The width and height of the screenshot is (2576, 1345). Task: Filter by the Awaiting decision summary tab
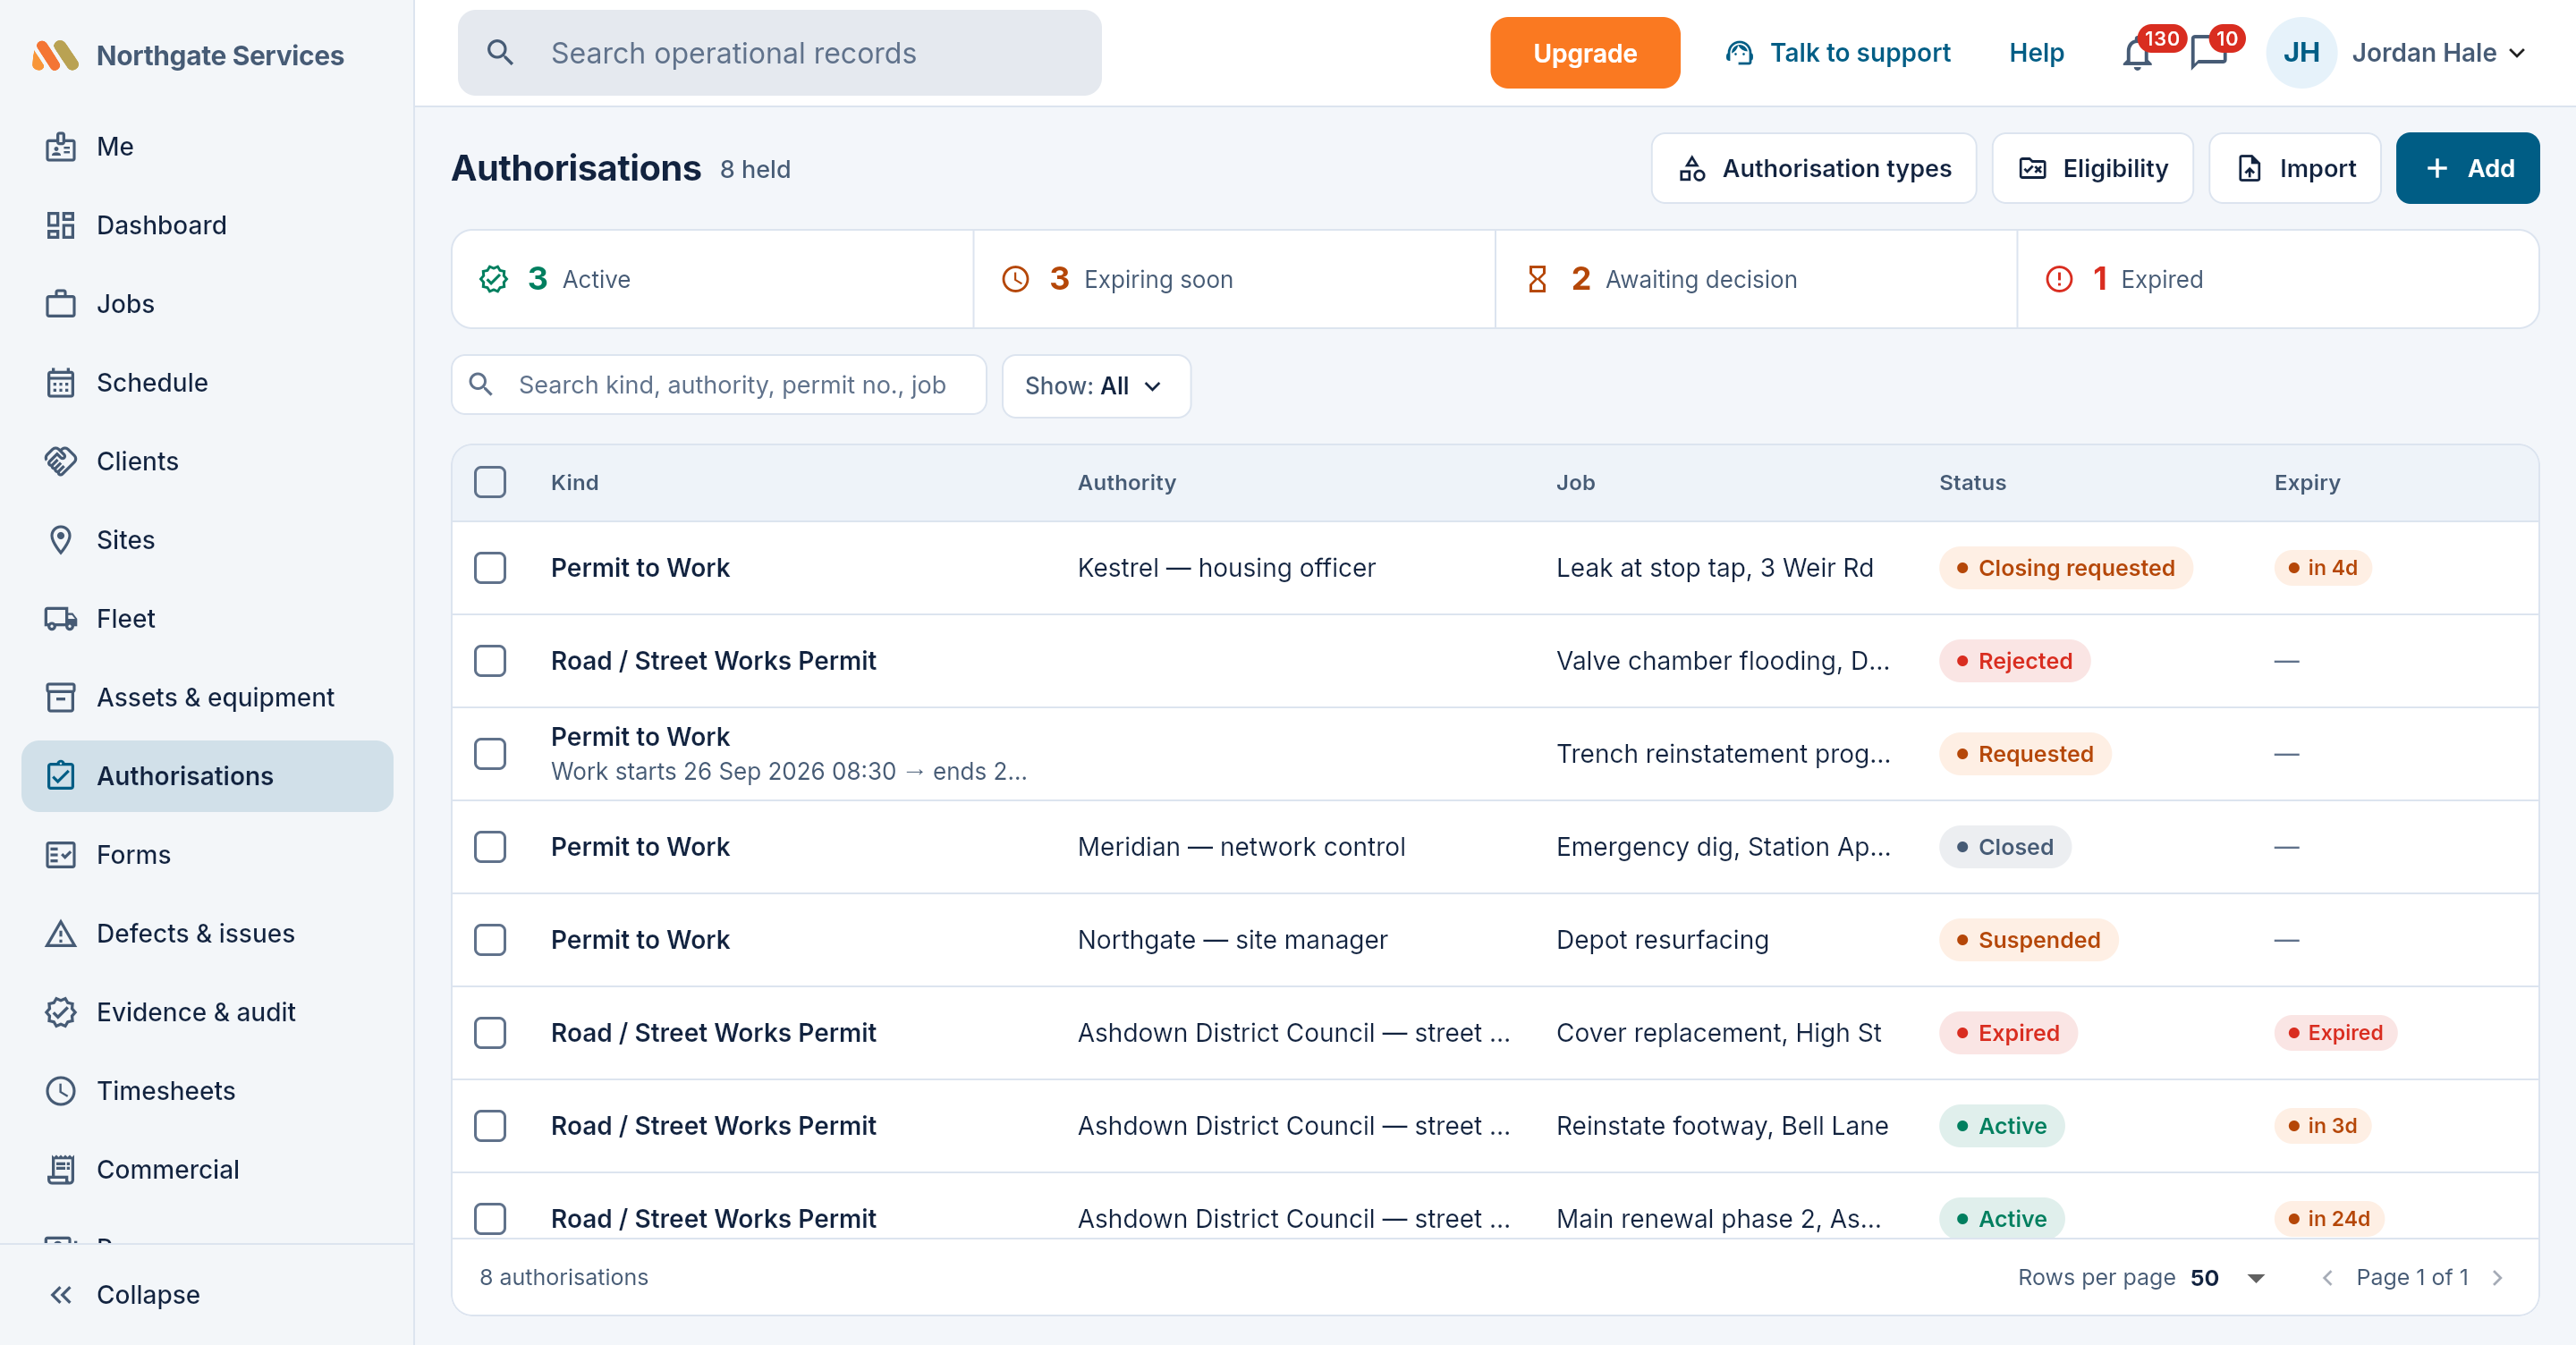(x=1756, y=279)
